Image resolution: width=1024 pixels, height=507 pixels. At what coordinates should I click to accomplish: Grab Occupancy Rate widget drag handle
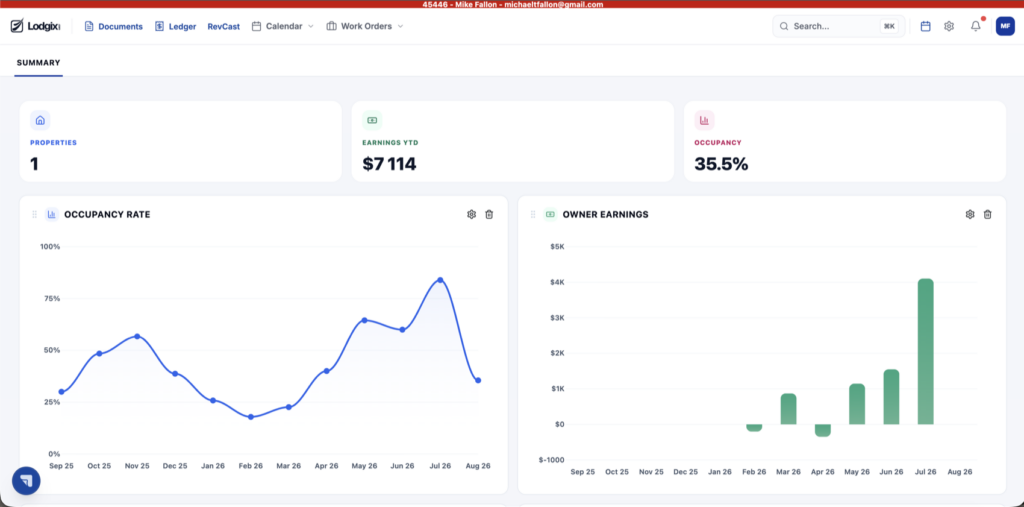pos(35,214)
